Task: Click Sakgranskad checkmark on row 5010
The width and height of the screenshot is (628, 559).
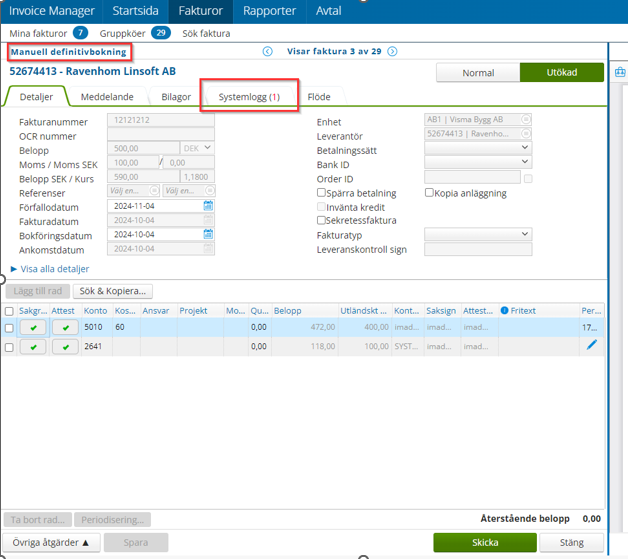Action: point(33,328)
